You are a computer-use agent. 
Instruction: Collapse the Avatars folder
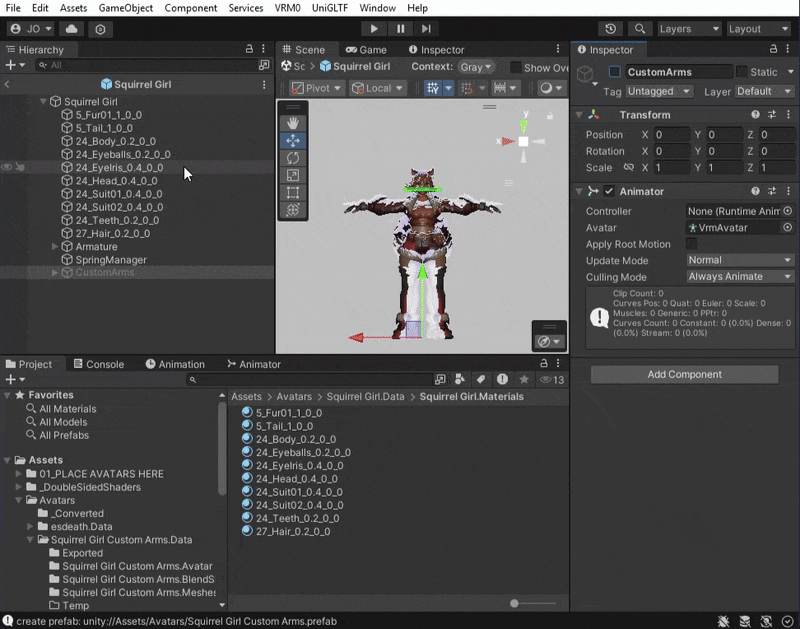pos(19,500)
